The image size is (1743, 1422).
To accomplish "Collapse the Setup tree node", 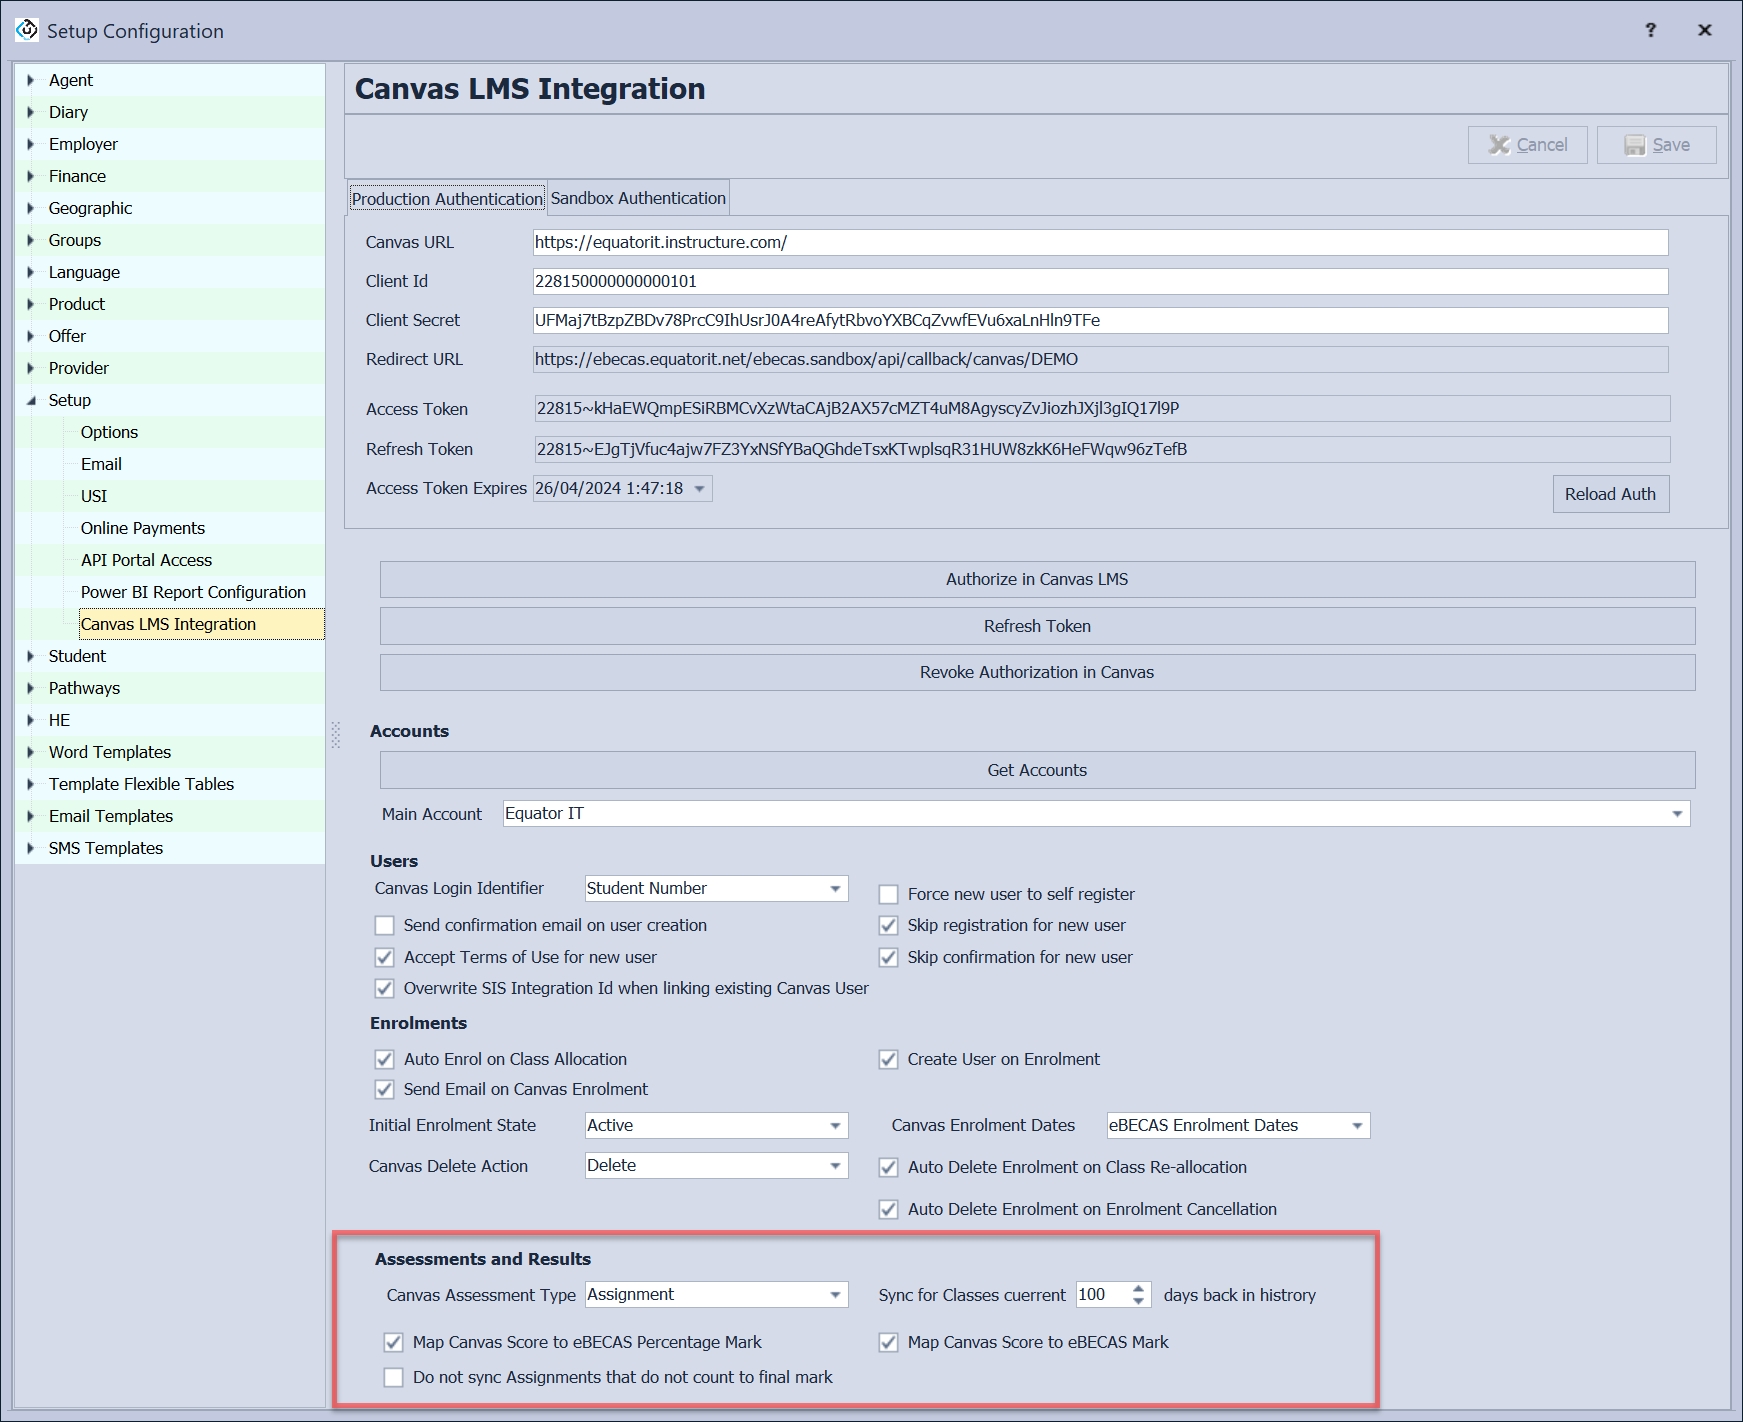I will pyautogui.click(x=31, y=400).
